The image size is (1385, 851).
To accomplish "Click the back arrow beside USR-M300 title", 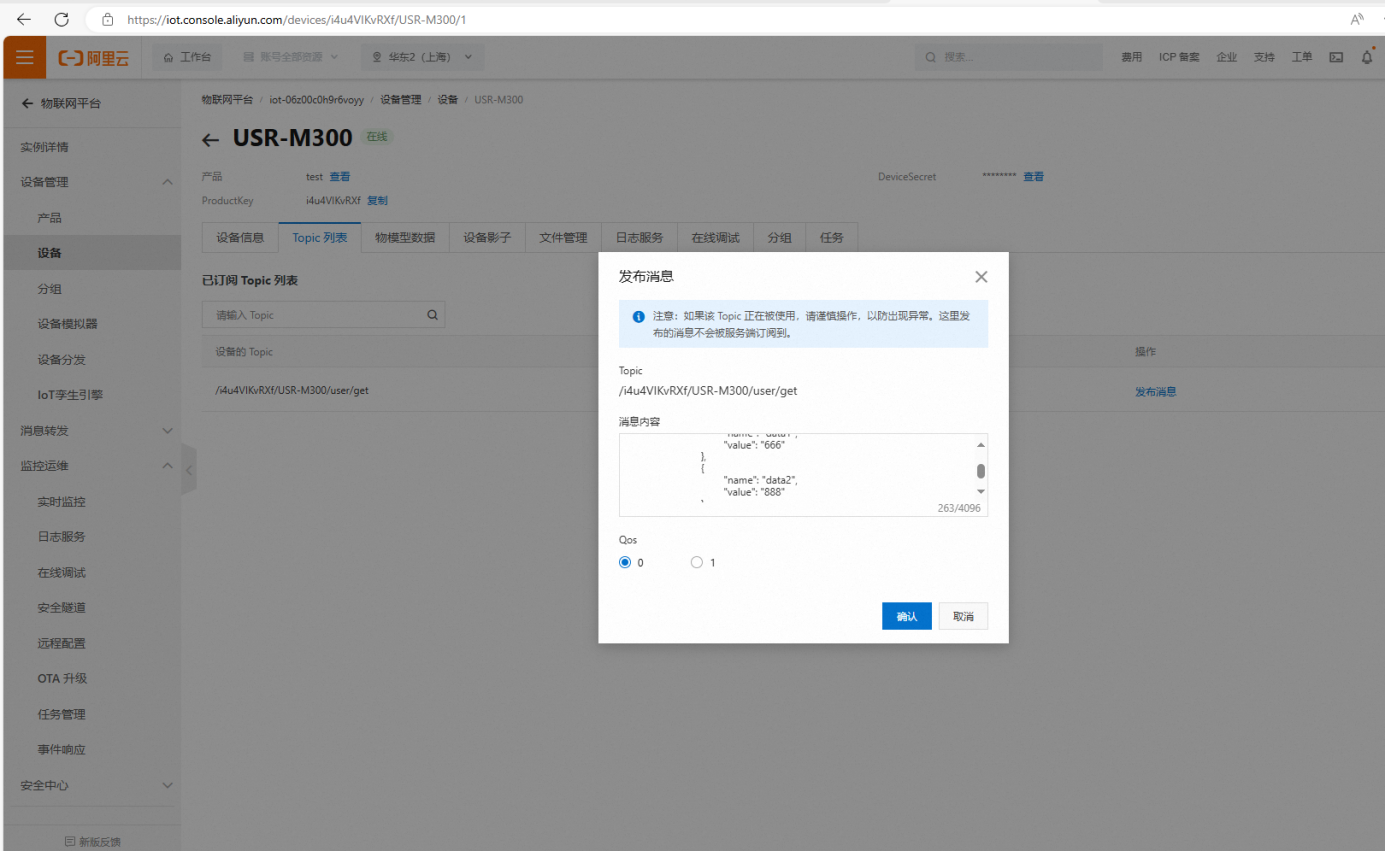I will click(x=210, y=140).
